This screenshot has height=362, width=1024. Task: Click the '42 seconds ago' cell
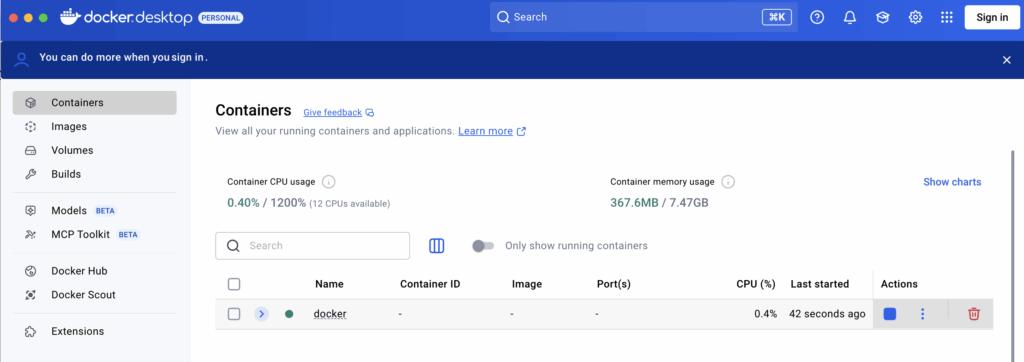pos(827,314)
